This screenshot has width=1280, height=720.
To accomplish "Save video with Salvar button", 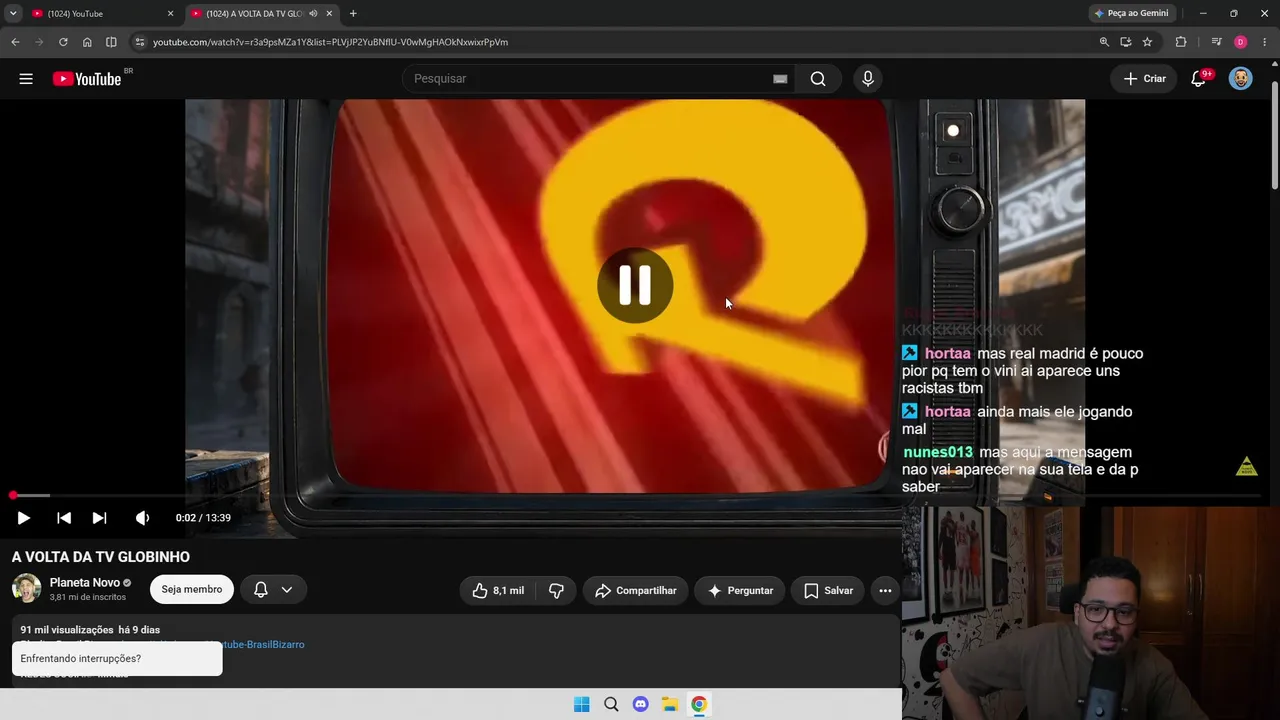I will pos(828,591).
